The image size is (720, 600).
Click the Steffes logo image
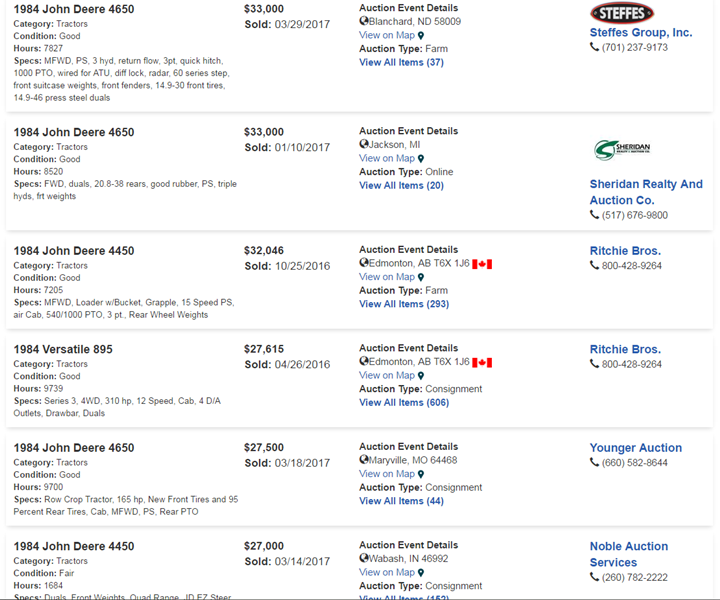tap(622, 13)
